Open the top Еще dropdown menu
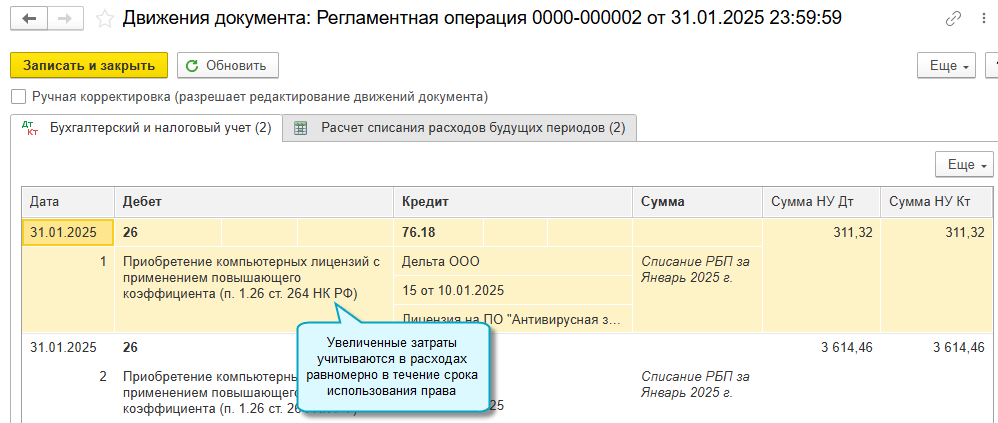Viewport: 998px width, 423px height. coord(945,66)
